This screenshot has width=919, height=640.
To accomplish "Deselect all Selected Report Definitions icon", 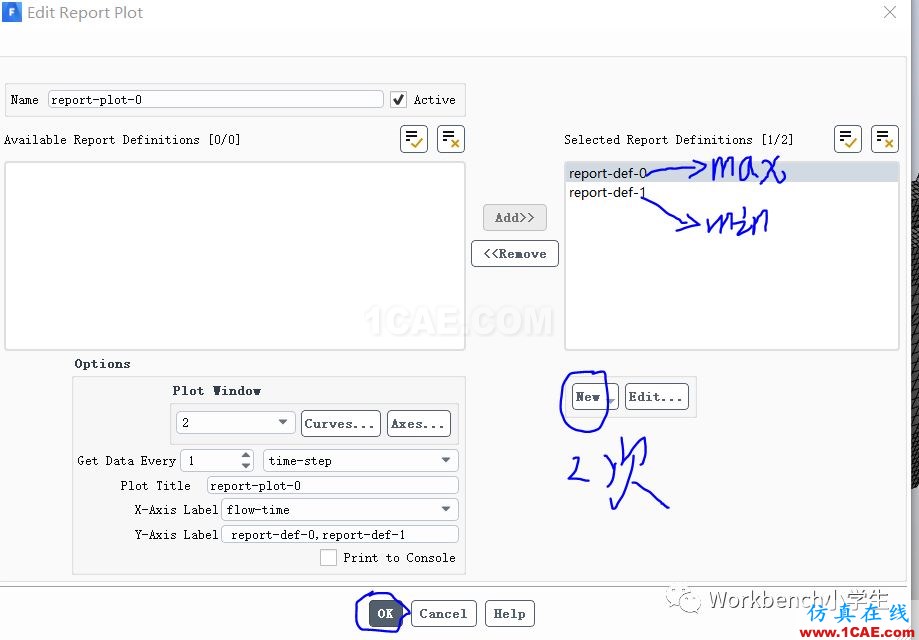I will (884, 139).
